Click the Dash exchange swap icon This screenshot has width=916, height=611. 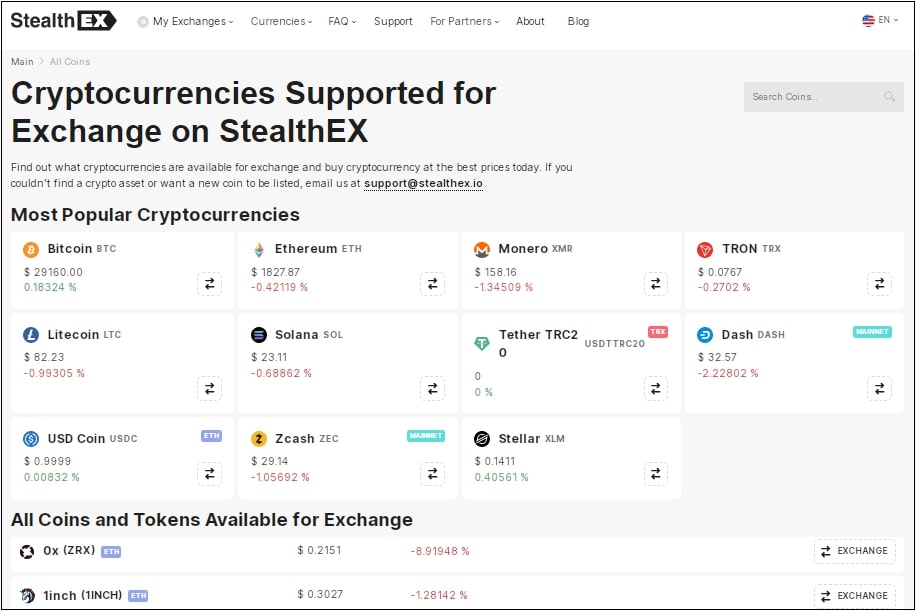tap(879, 388)
